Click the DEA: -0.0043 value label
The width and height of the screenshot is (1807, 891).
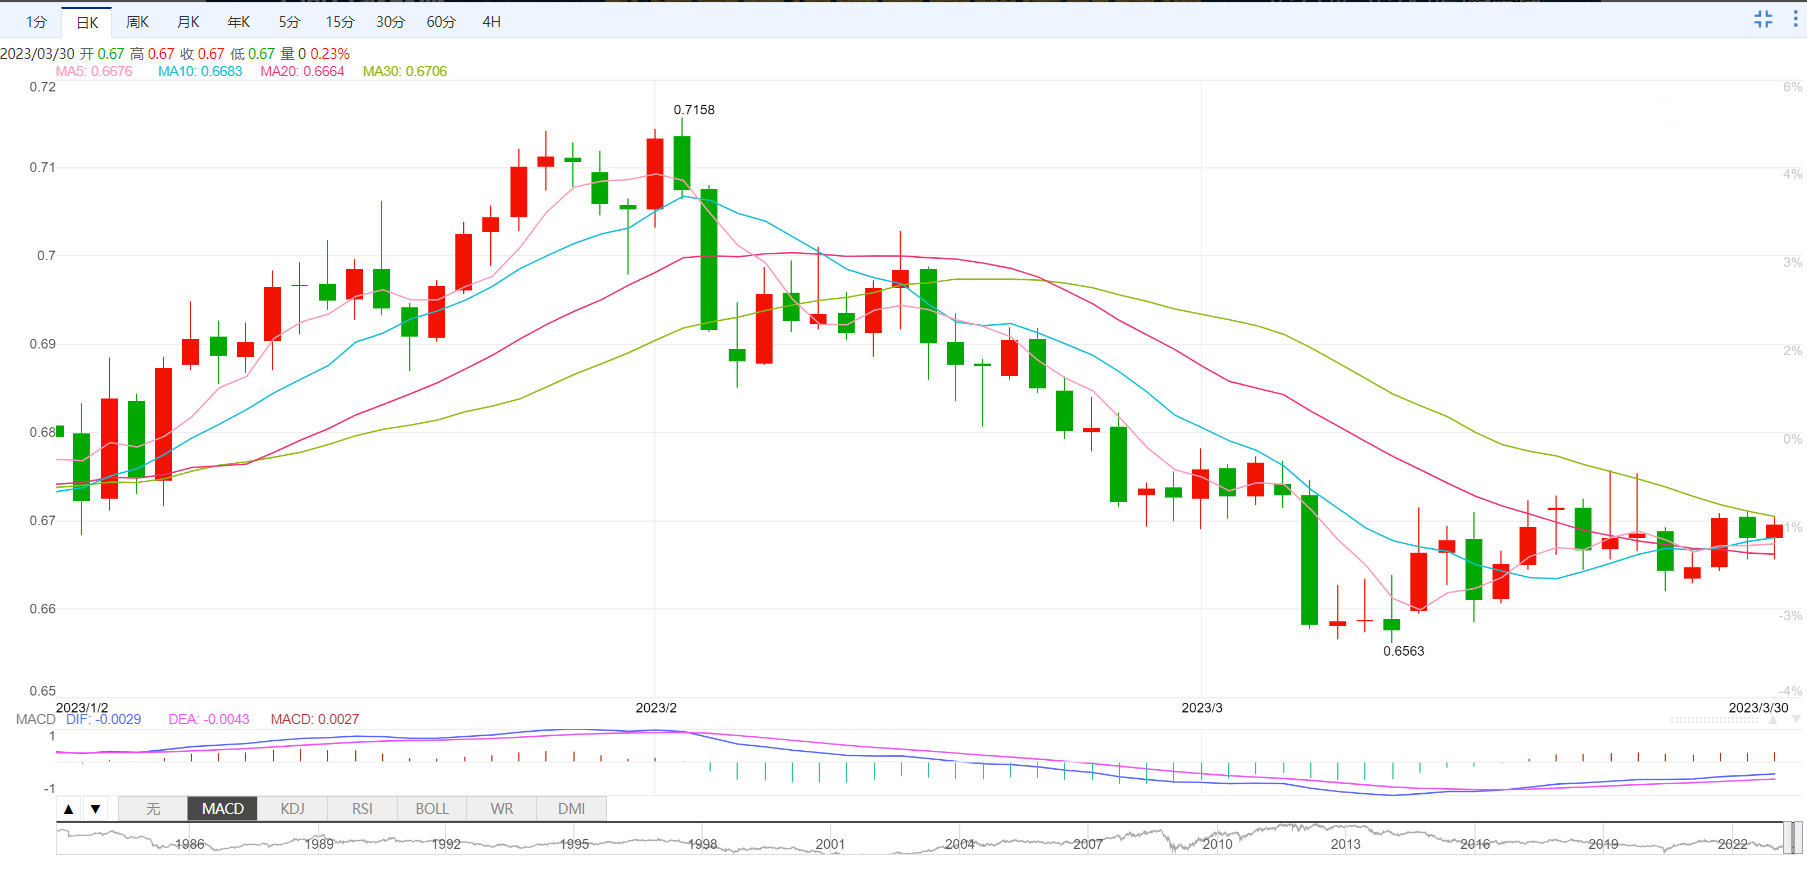click(x=209, y=719)
